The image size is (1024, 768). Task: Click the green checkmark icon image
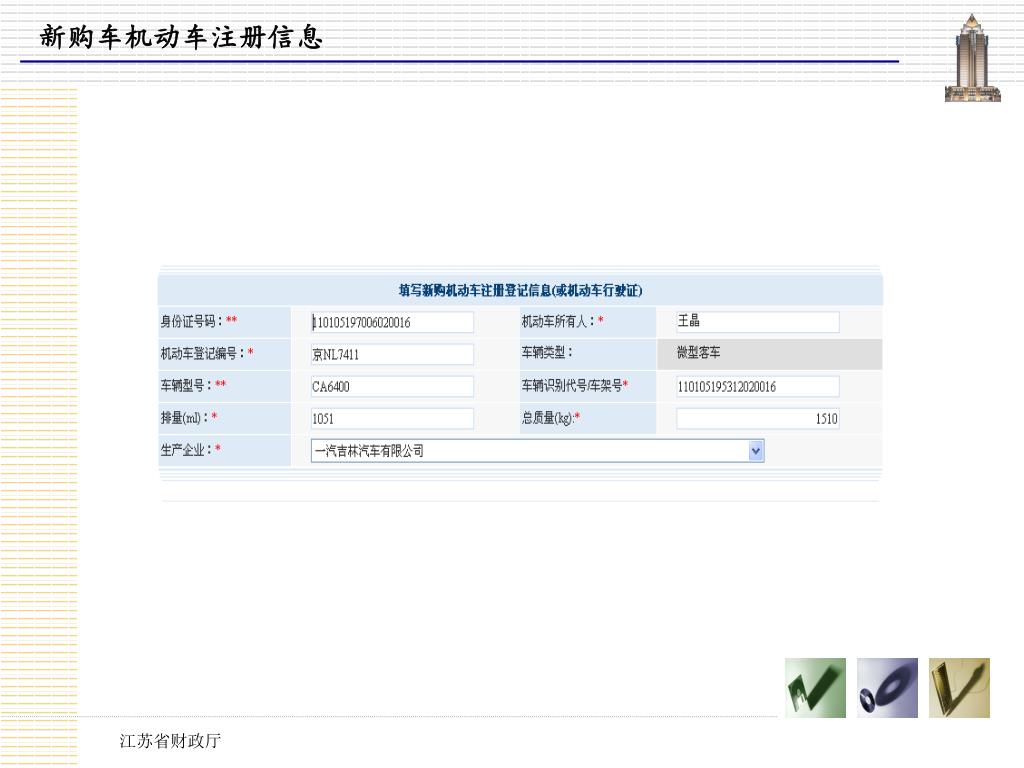[815, 688]
